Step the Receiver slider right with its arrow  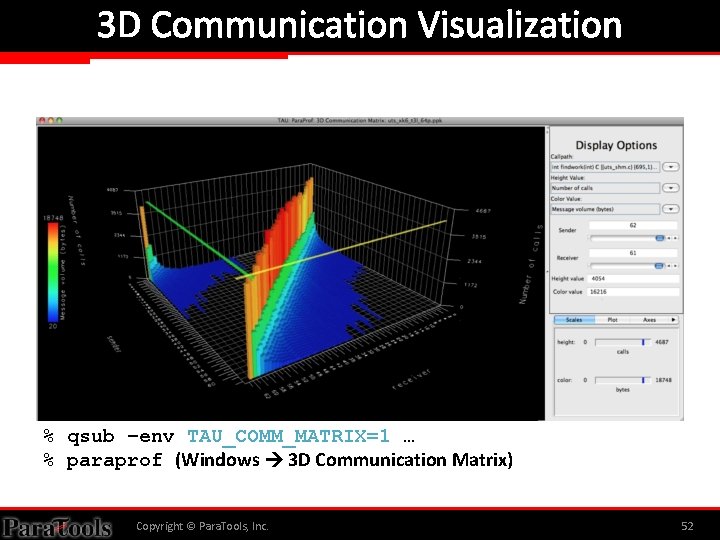click(675, 266)
